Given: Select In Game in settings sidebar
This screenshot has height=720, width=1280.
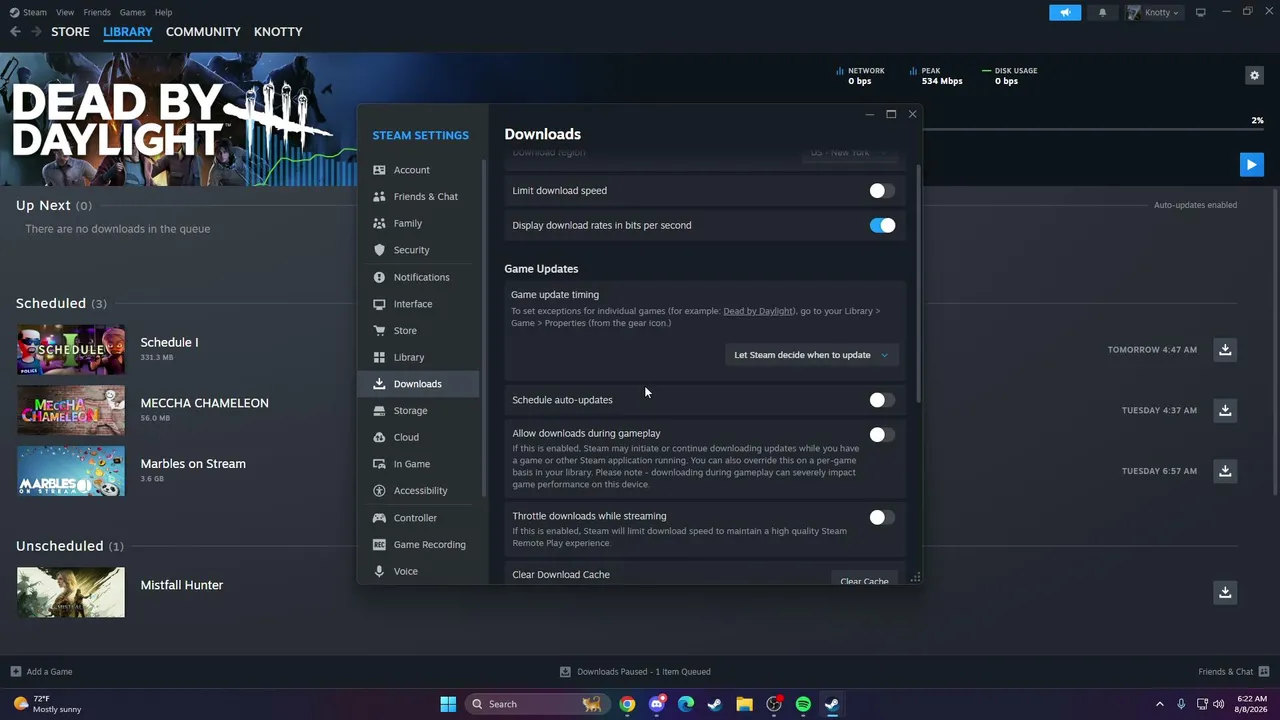Looking at the screenshot, I should [418, 464].
